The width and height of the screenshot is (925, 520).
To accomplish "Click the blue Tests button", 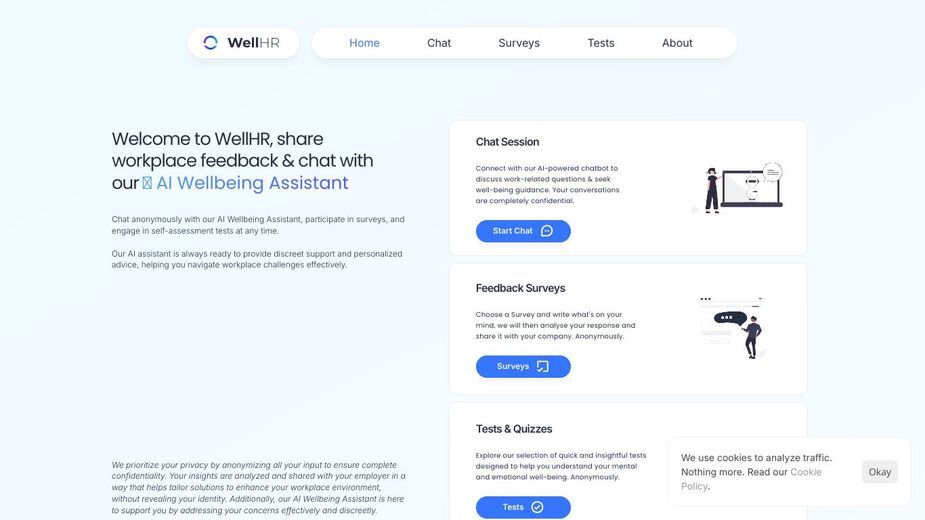I will point(523,507).
